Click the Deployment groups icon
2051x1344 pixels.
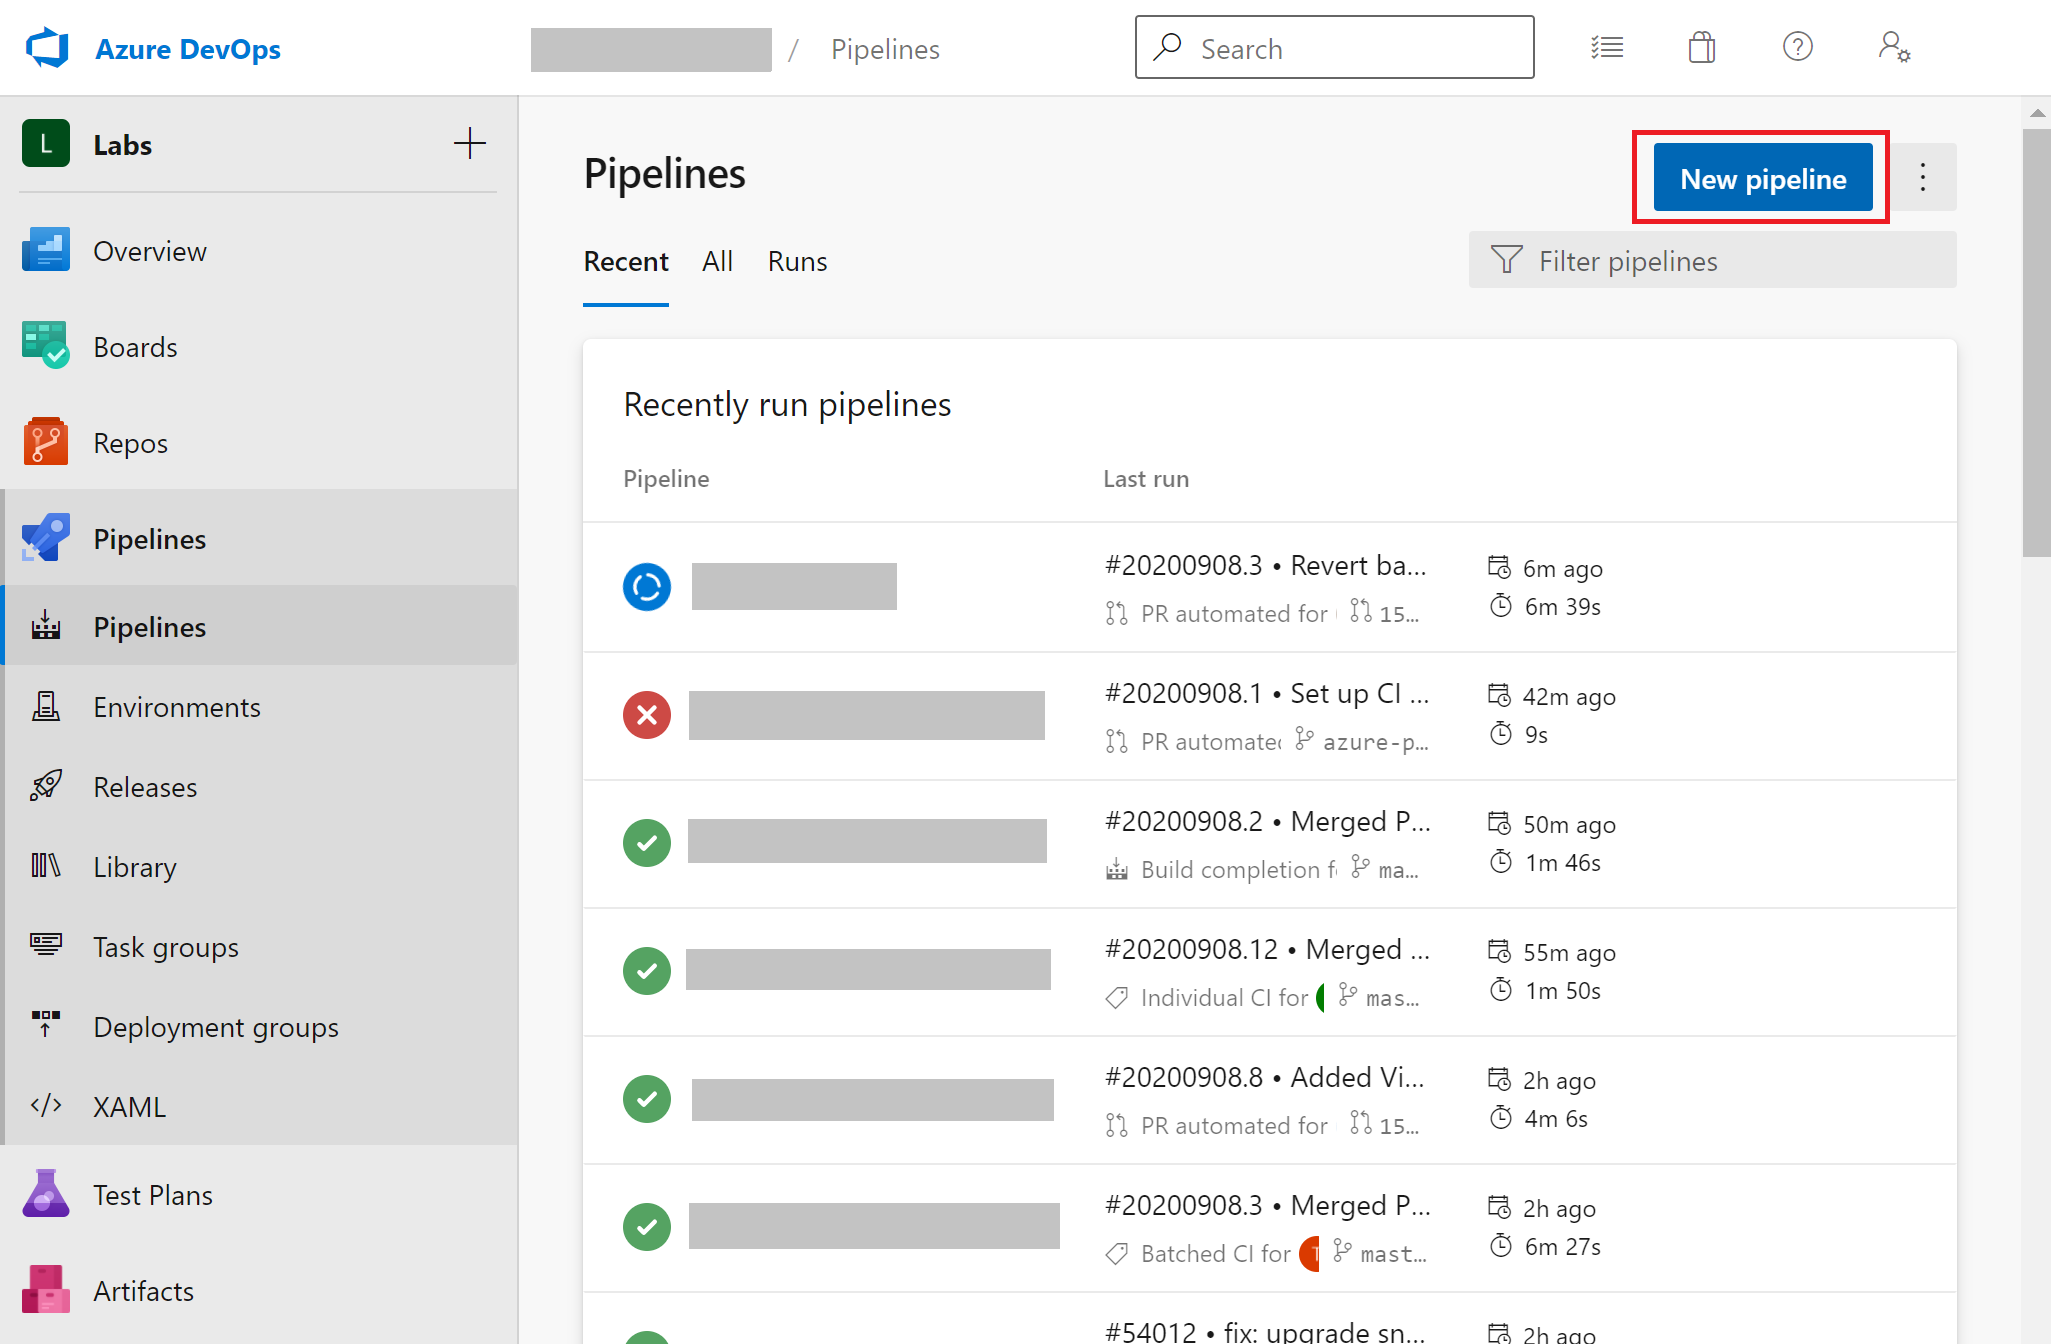[x=46, y=1024]
